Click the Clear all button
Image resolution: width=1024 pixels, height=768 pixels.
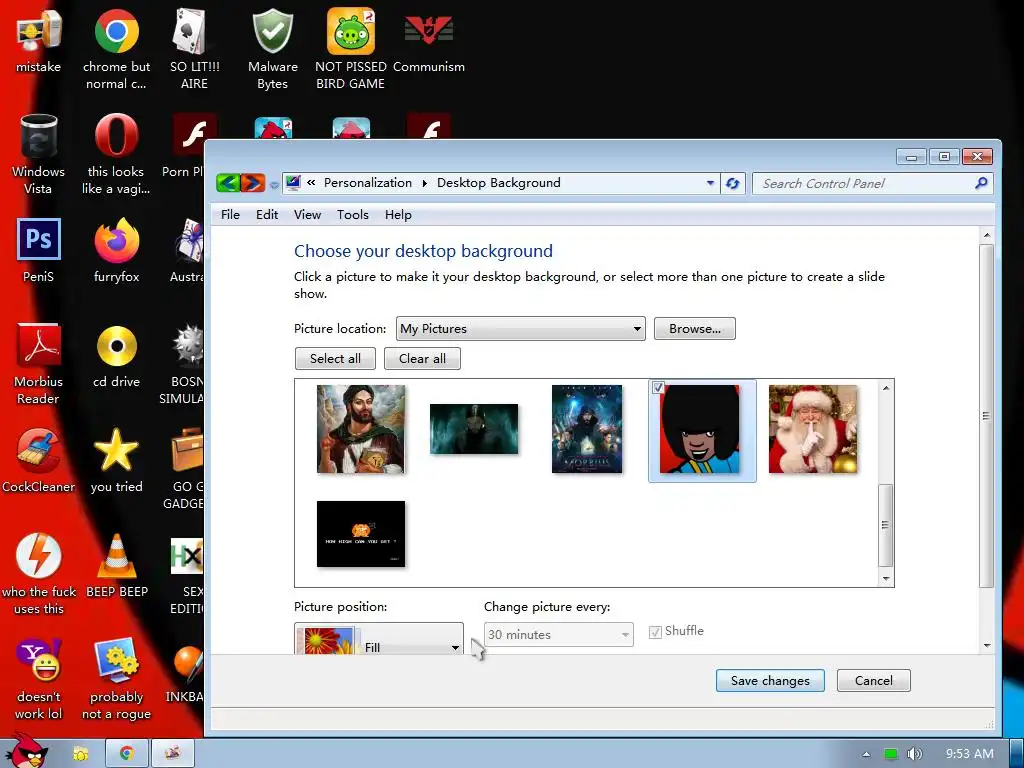click(422, 359)
